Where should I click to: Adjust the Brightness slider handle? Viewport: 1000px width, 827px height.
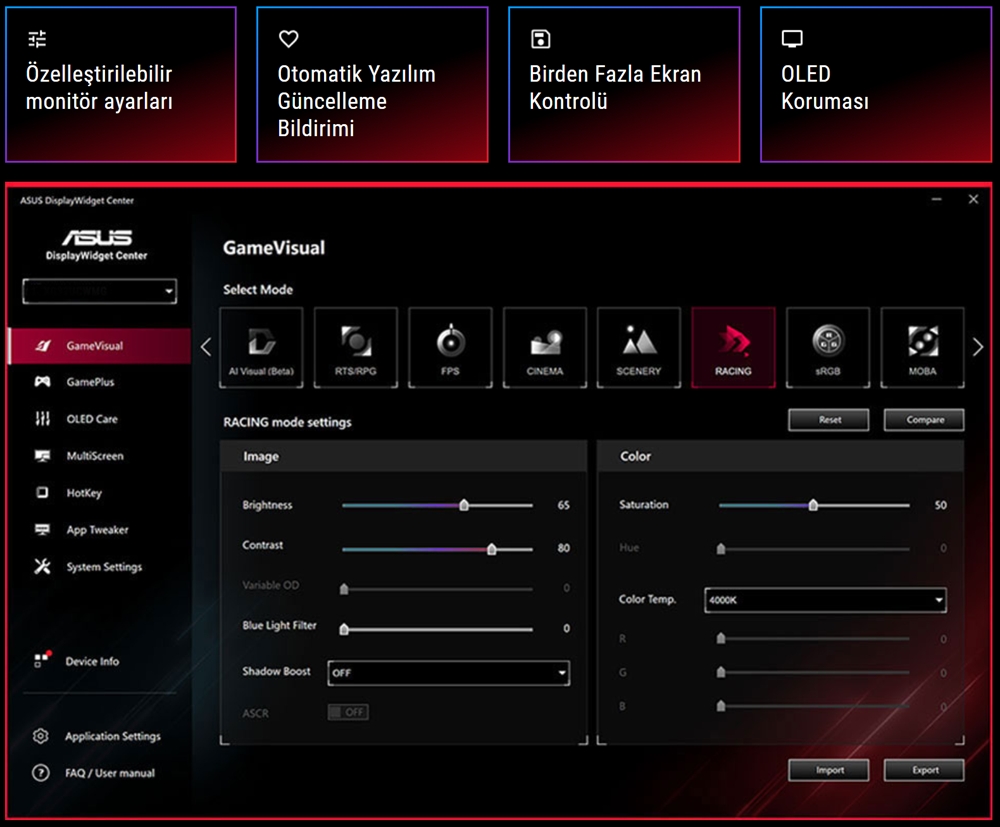tap(464, 506)
